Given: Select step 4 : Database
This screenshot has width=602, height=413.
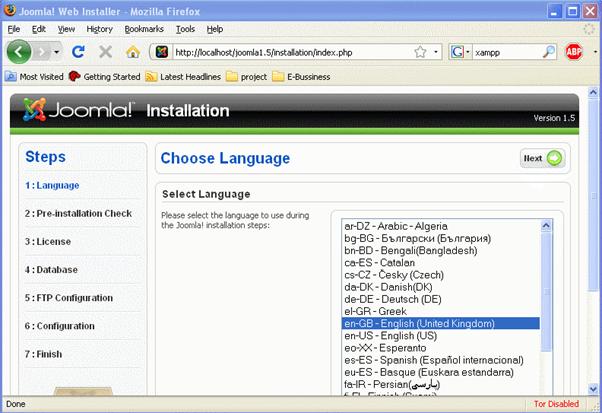Looking at the screenshot, I should [51, 270].
